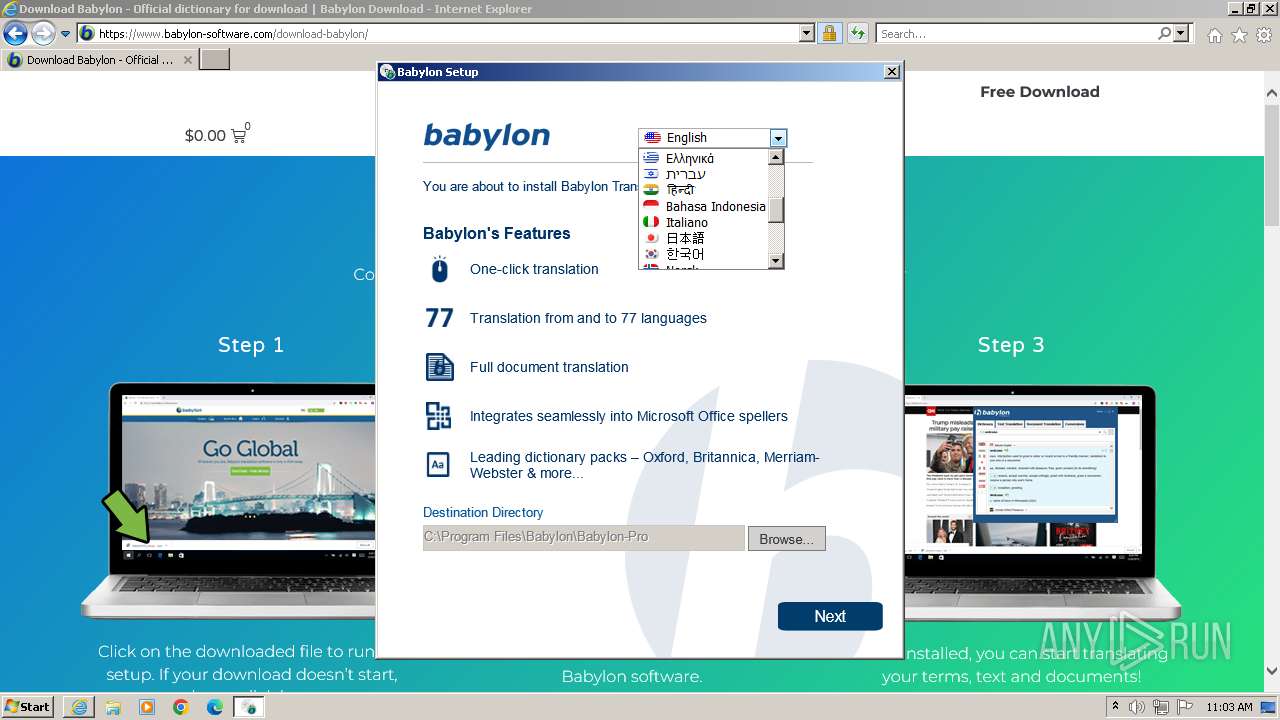
Task: Click the Microsoft Office spellers integration icon
Action: pos(439,416)
